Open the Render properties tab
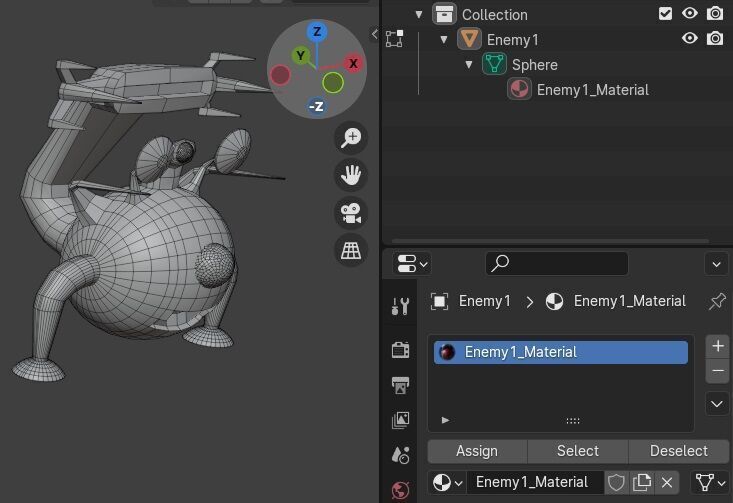 point(401,349)
